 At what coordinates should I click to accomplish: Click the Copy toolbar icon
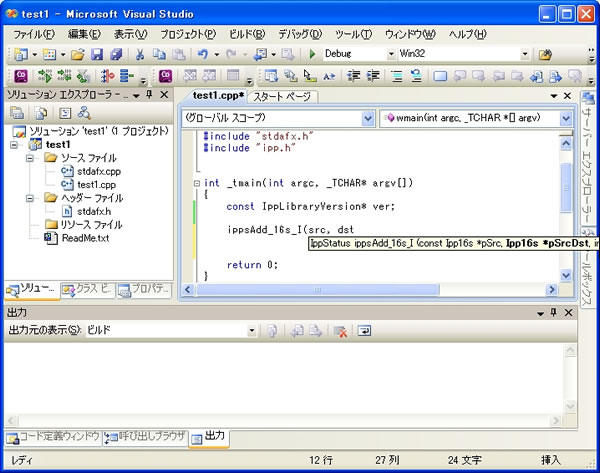coord(159,54)
